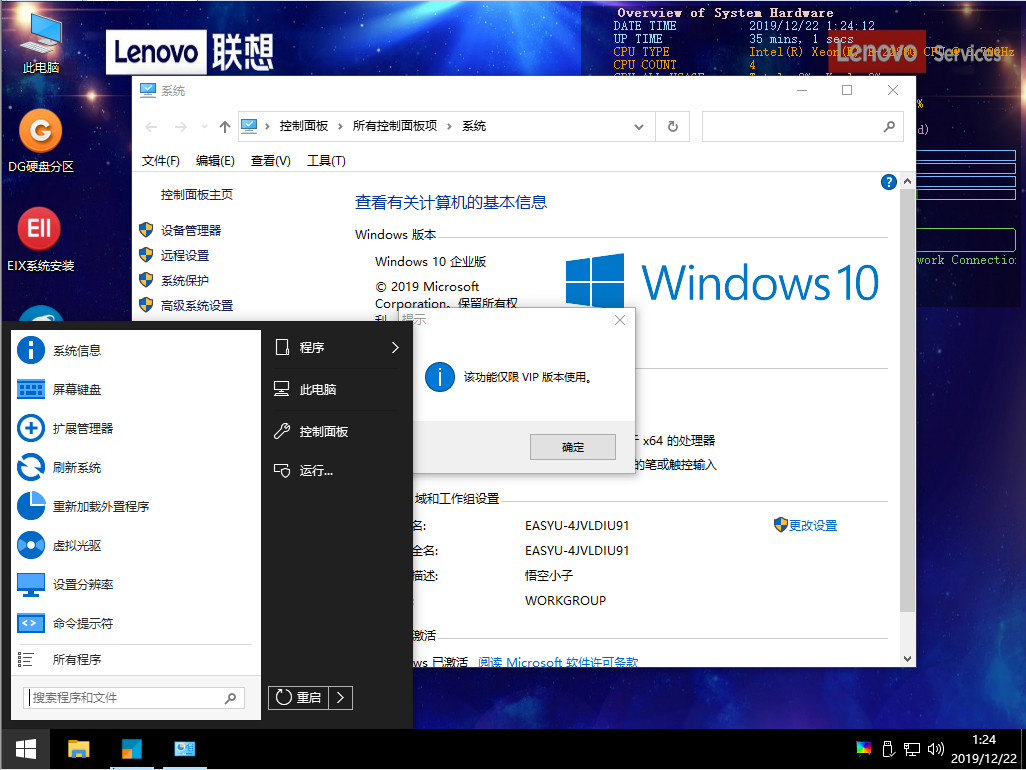Open 工具(T) menu

click(327, 161)
